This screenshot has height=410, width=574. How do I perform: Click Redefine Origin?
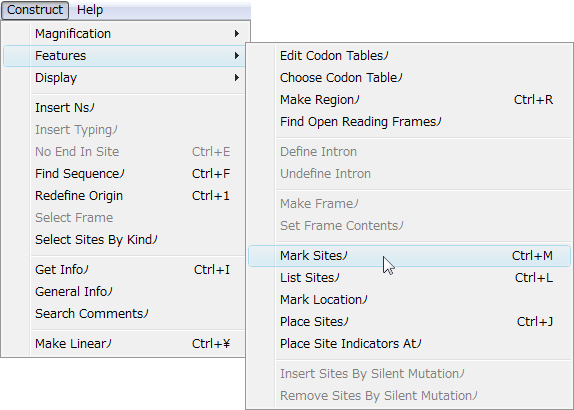tap(125, 195)
